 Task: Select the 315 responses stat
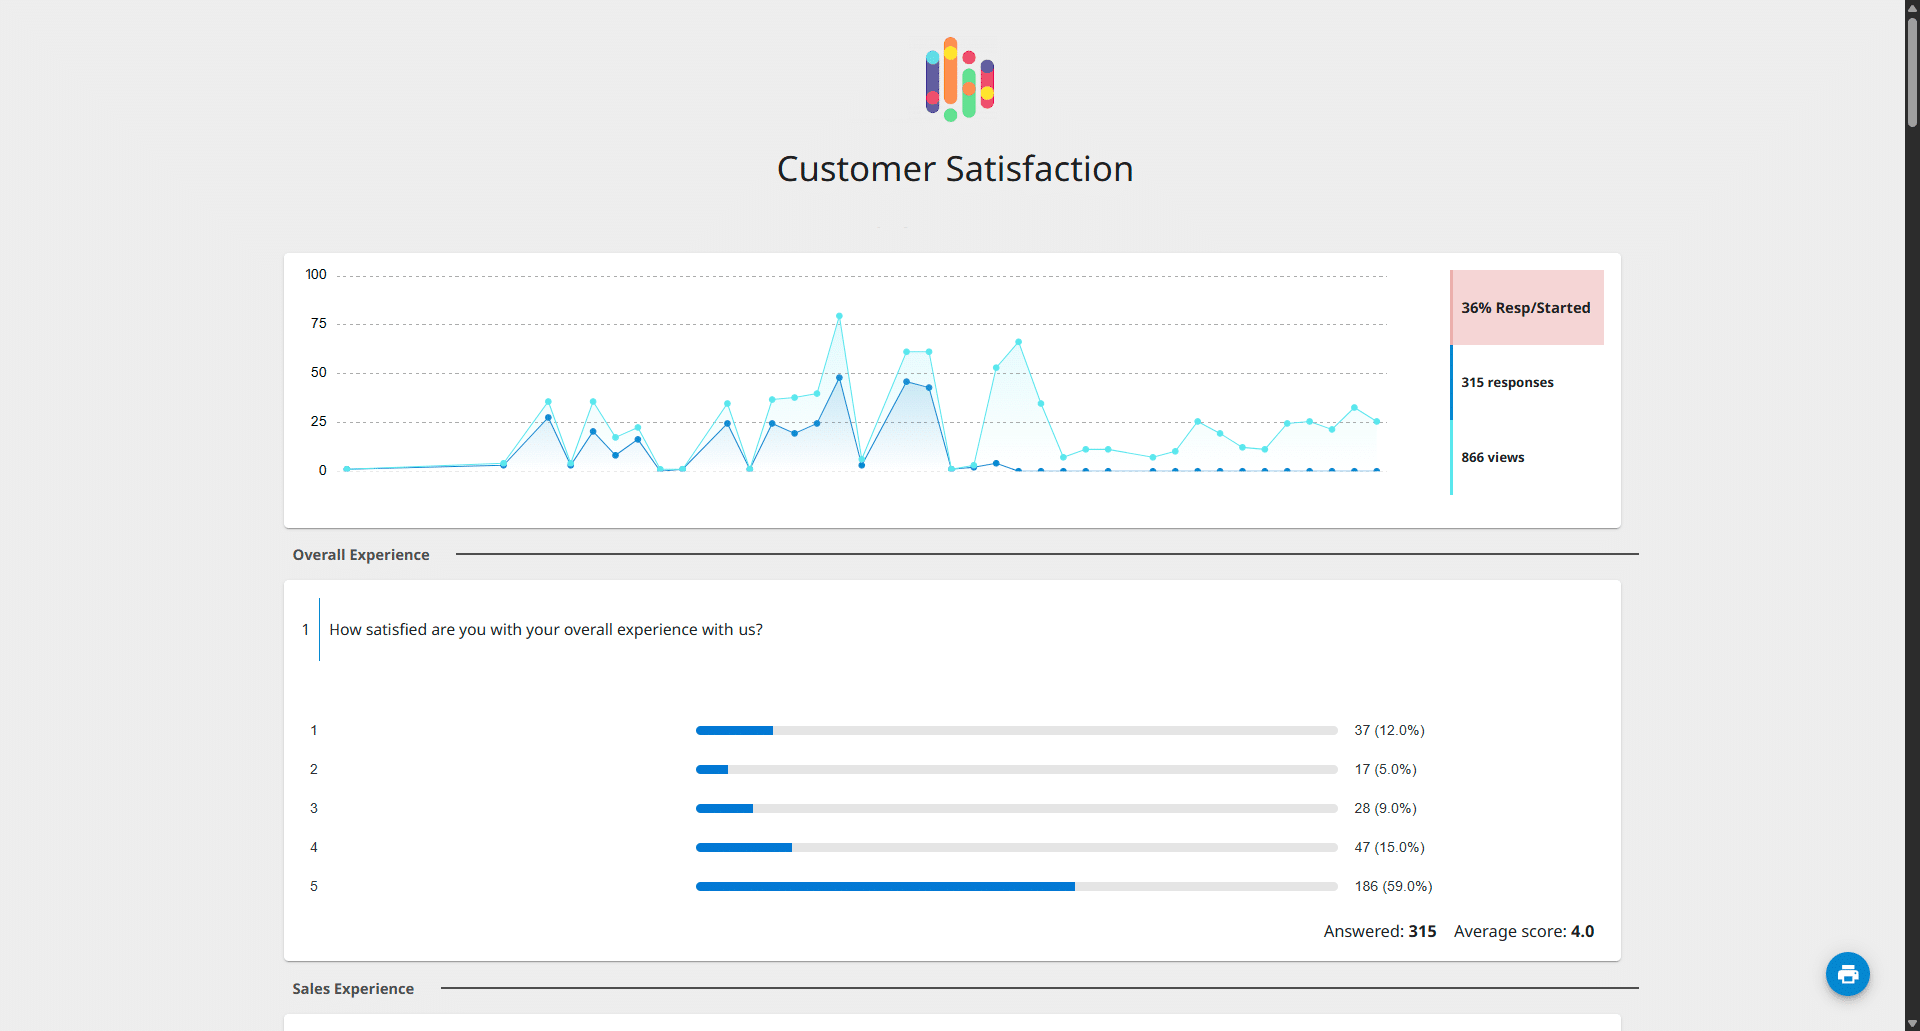click(x=1507, y=383)
